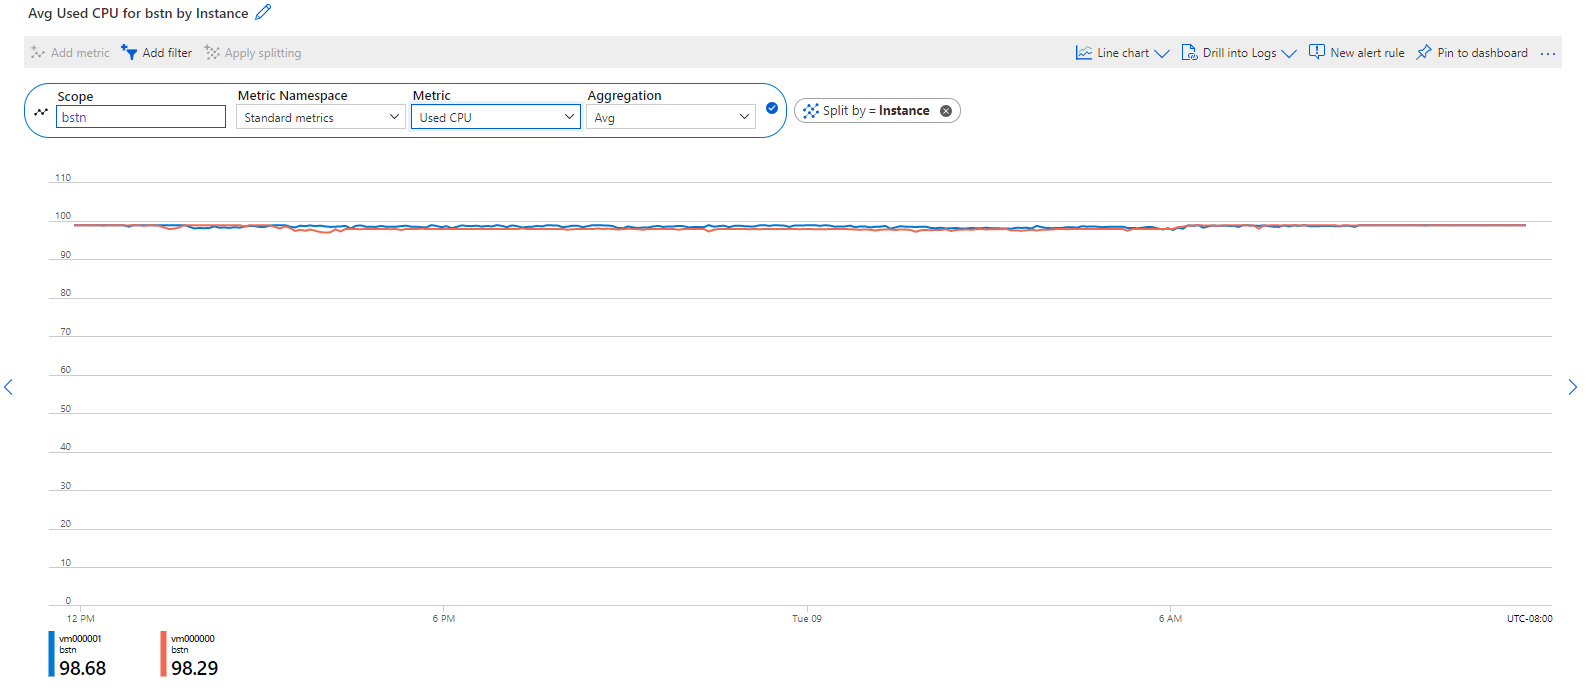This screenshot has width=1587, height=693.
Task: Click the pin icon in toolbar
Action: pos(1424,53)
